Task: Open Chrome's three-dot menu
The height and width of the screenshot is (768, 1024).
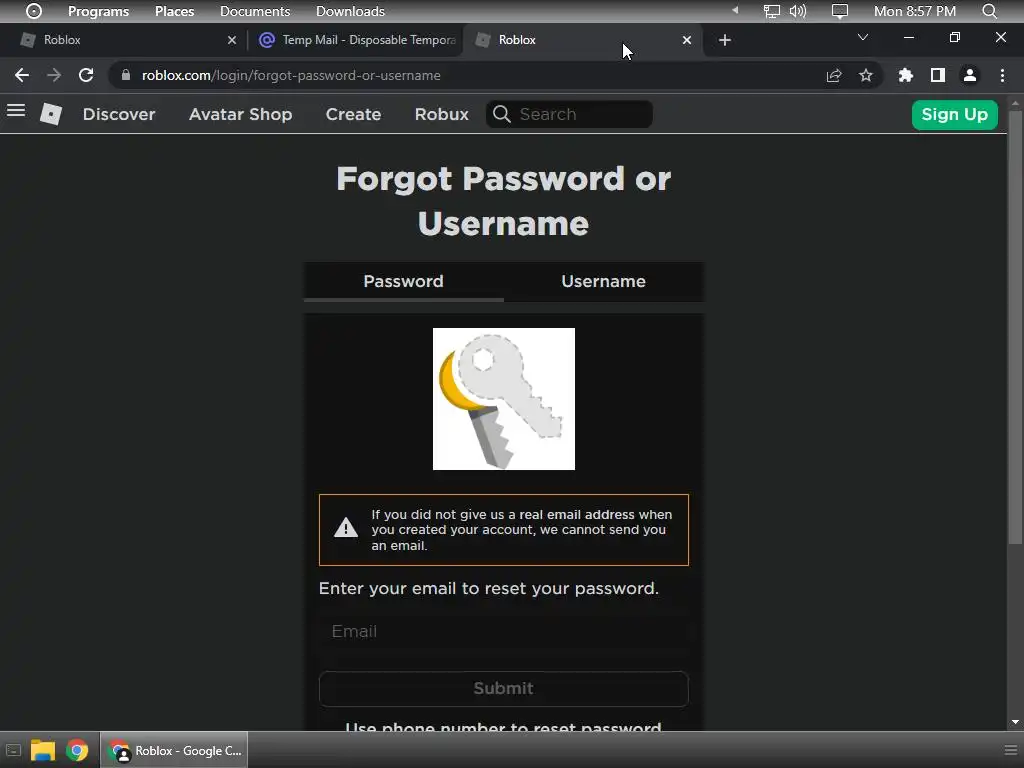Action: (1002, 75)
